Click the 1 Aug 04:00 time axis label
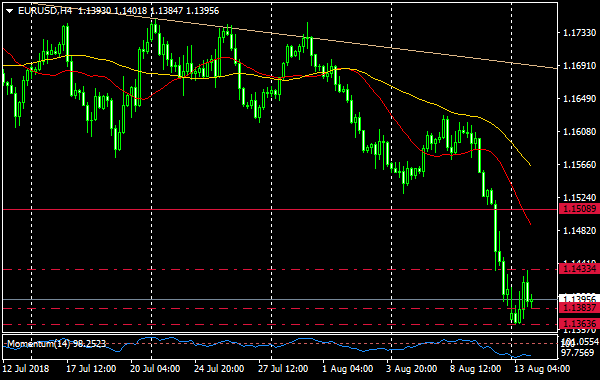Viewport: 600px width, 380px height. [347, 369]
